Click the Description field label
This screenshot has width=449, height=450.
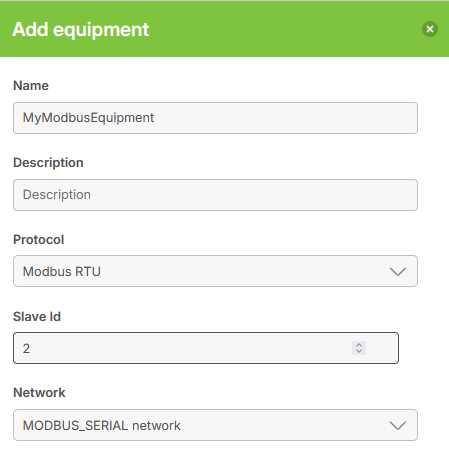pos(48,163)
